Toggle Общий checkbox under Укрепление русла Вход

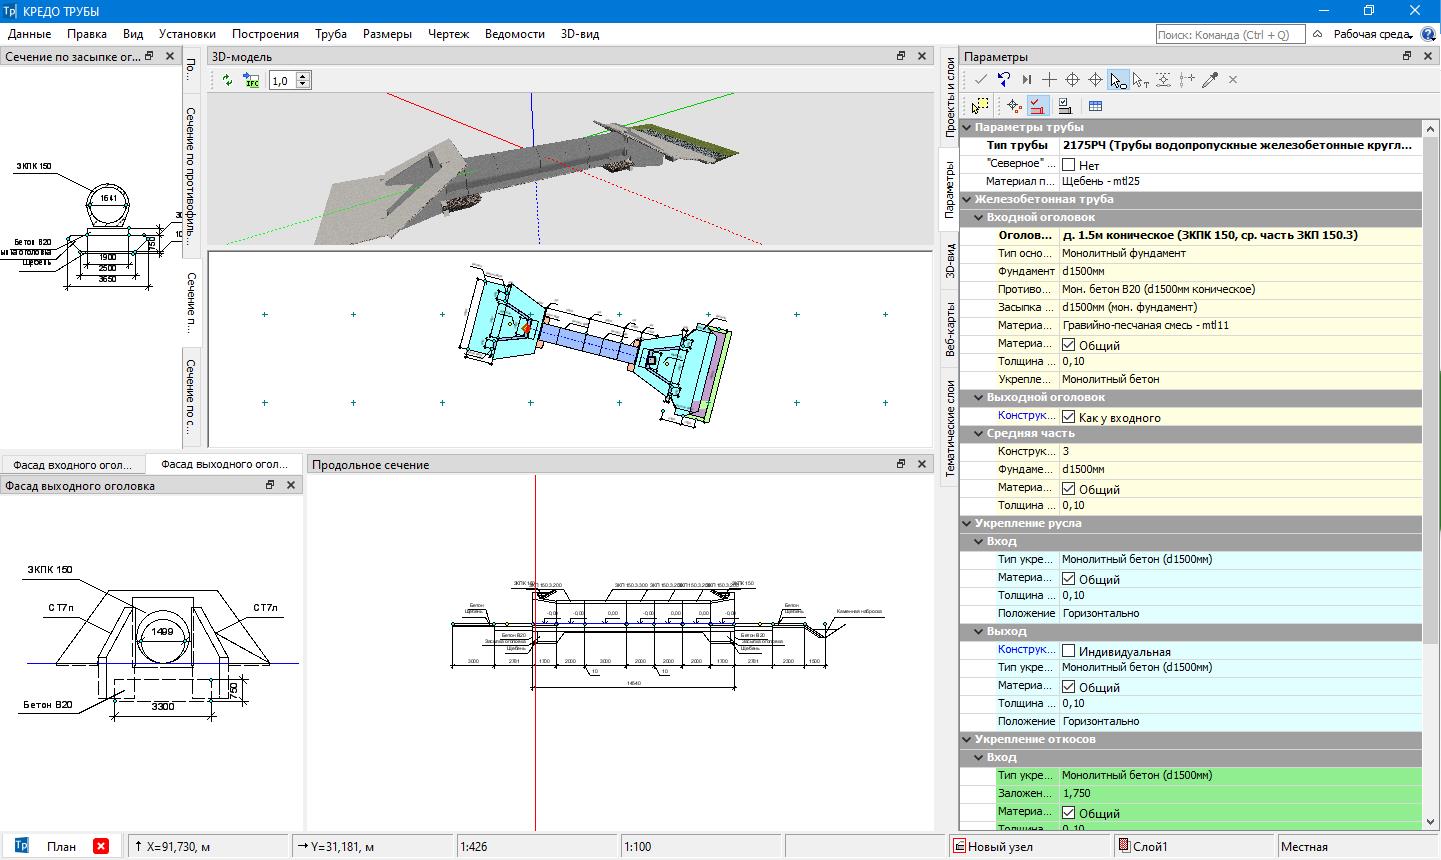pos(1068,579)
